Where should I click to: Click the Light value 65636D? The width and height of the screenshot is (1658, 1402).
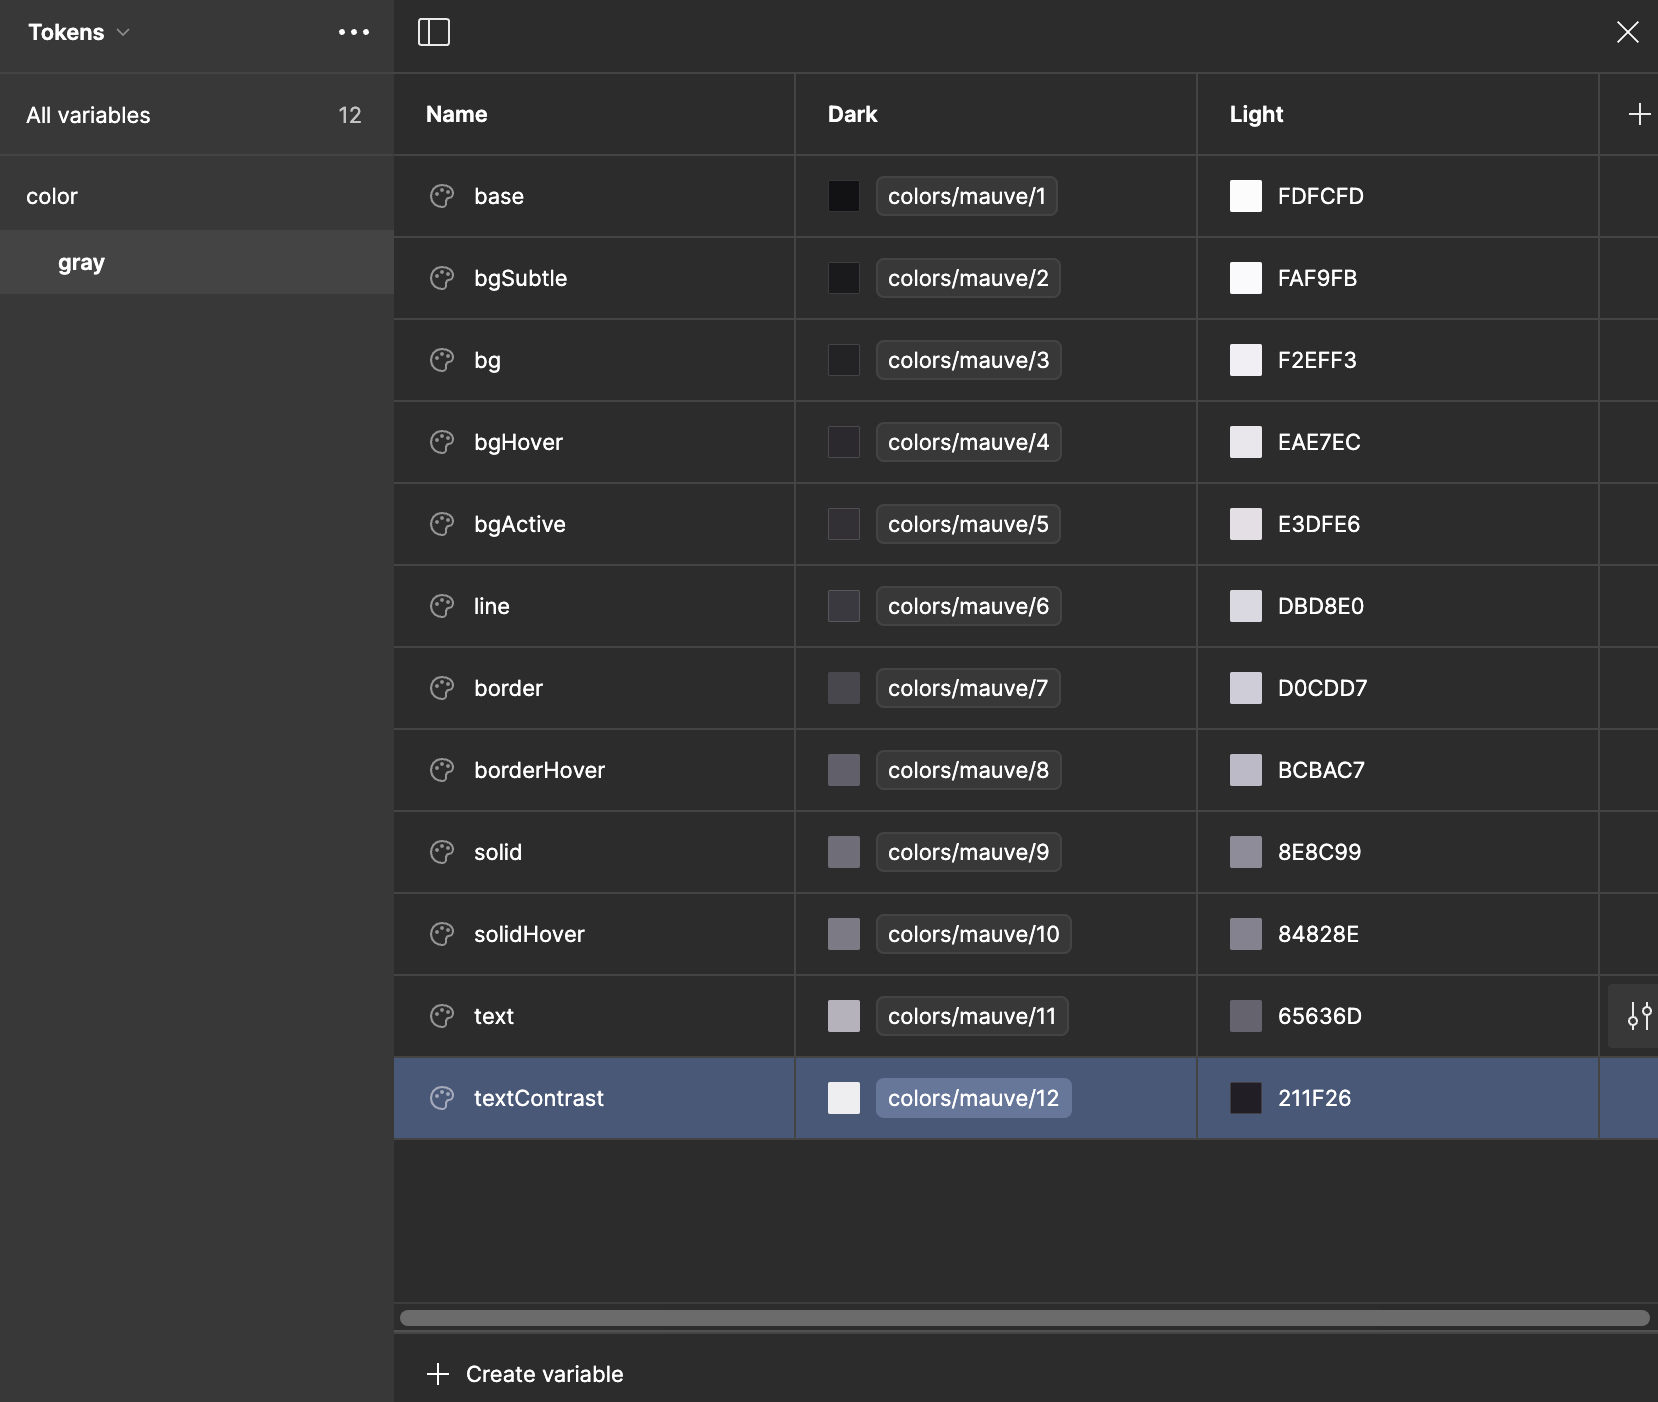(x=1320, y=1016)
